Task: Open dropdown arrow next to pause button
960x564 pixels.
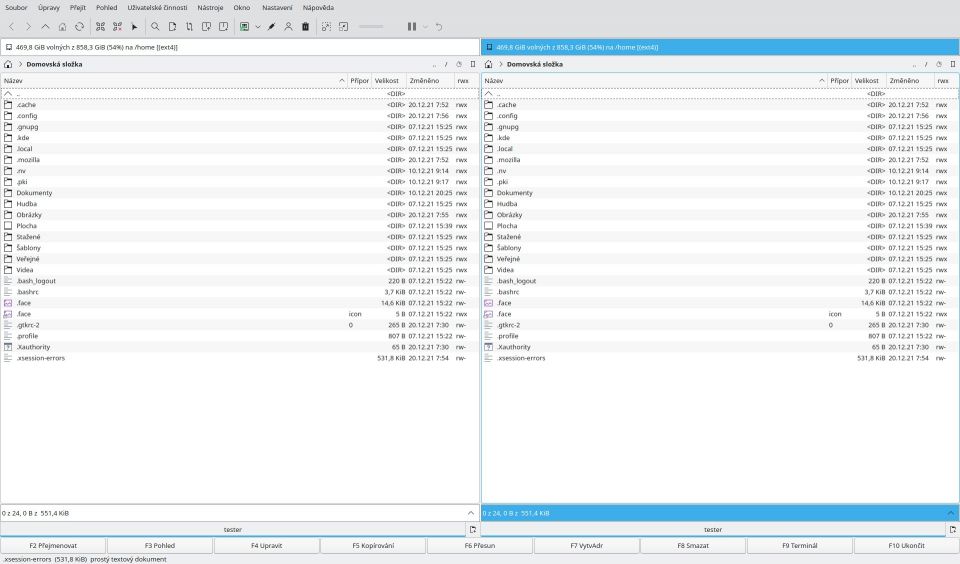Action: 425,27
